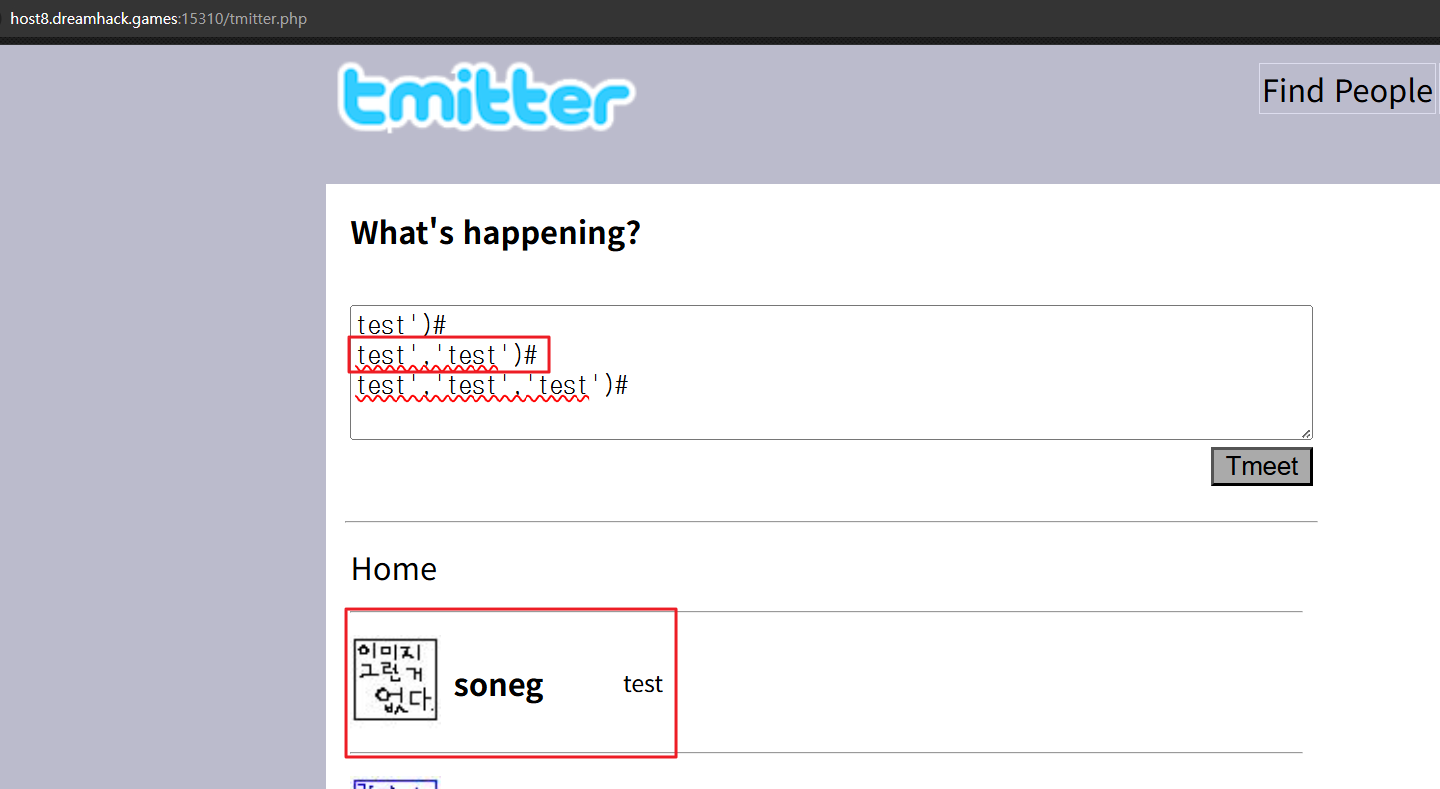This screenshot has width=1440, height=789.
Task: Place cursor on first line test')#
Action: 400,324
